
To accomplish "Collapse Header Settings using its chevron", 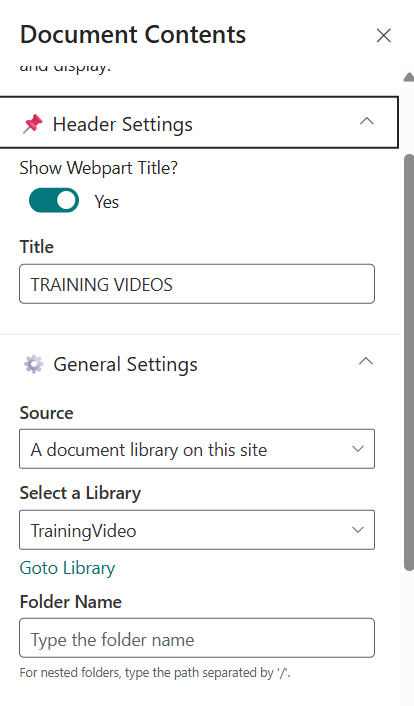I will click(367, 122).
